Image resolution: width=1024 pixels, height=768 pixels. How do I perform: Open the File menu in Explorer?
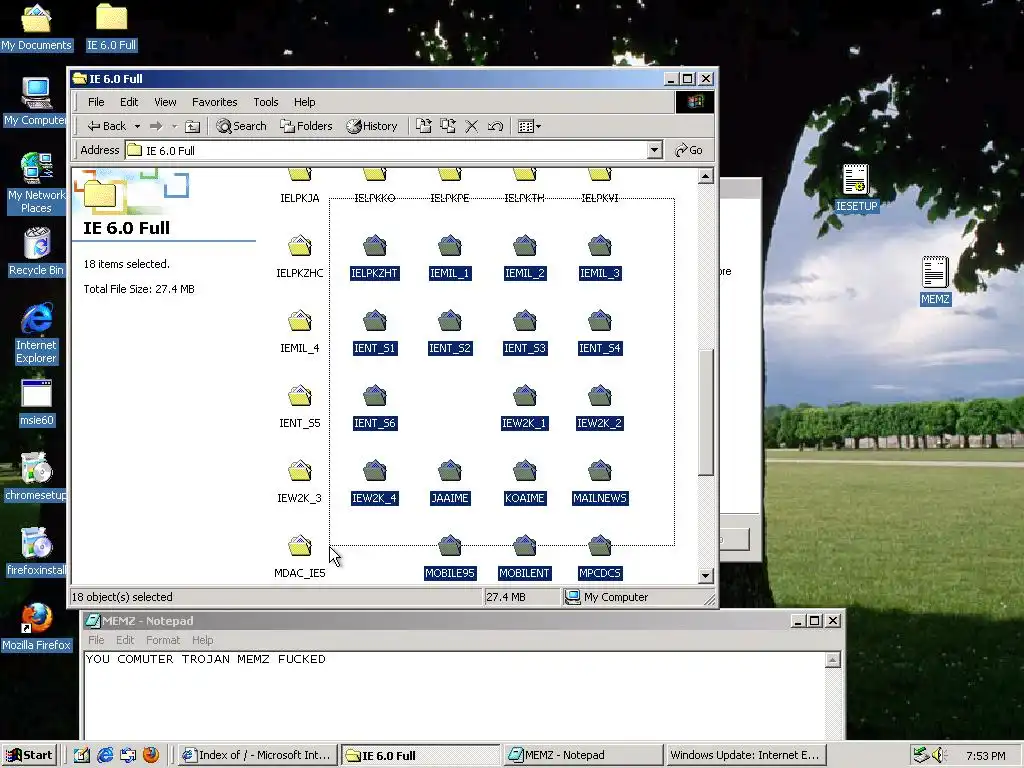tap(96, 102)
